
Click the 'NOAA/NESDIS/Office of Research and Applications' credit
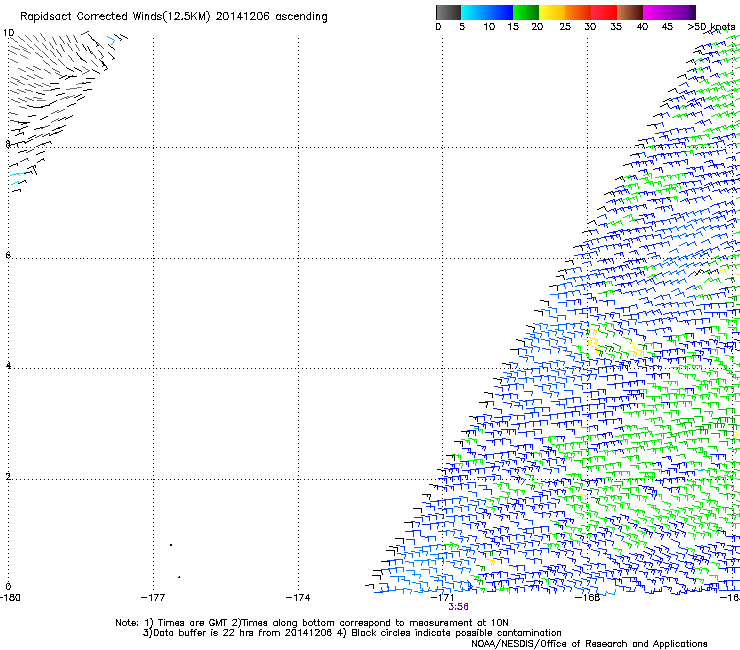[x=589, y=644]
